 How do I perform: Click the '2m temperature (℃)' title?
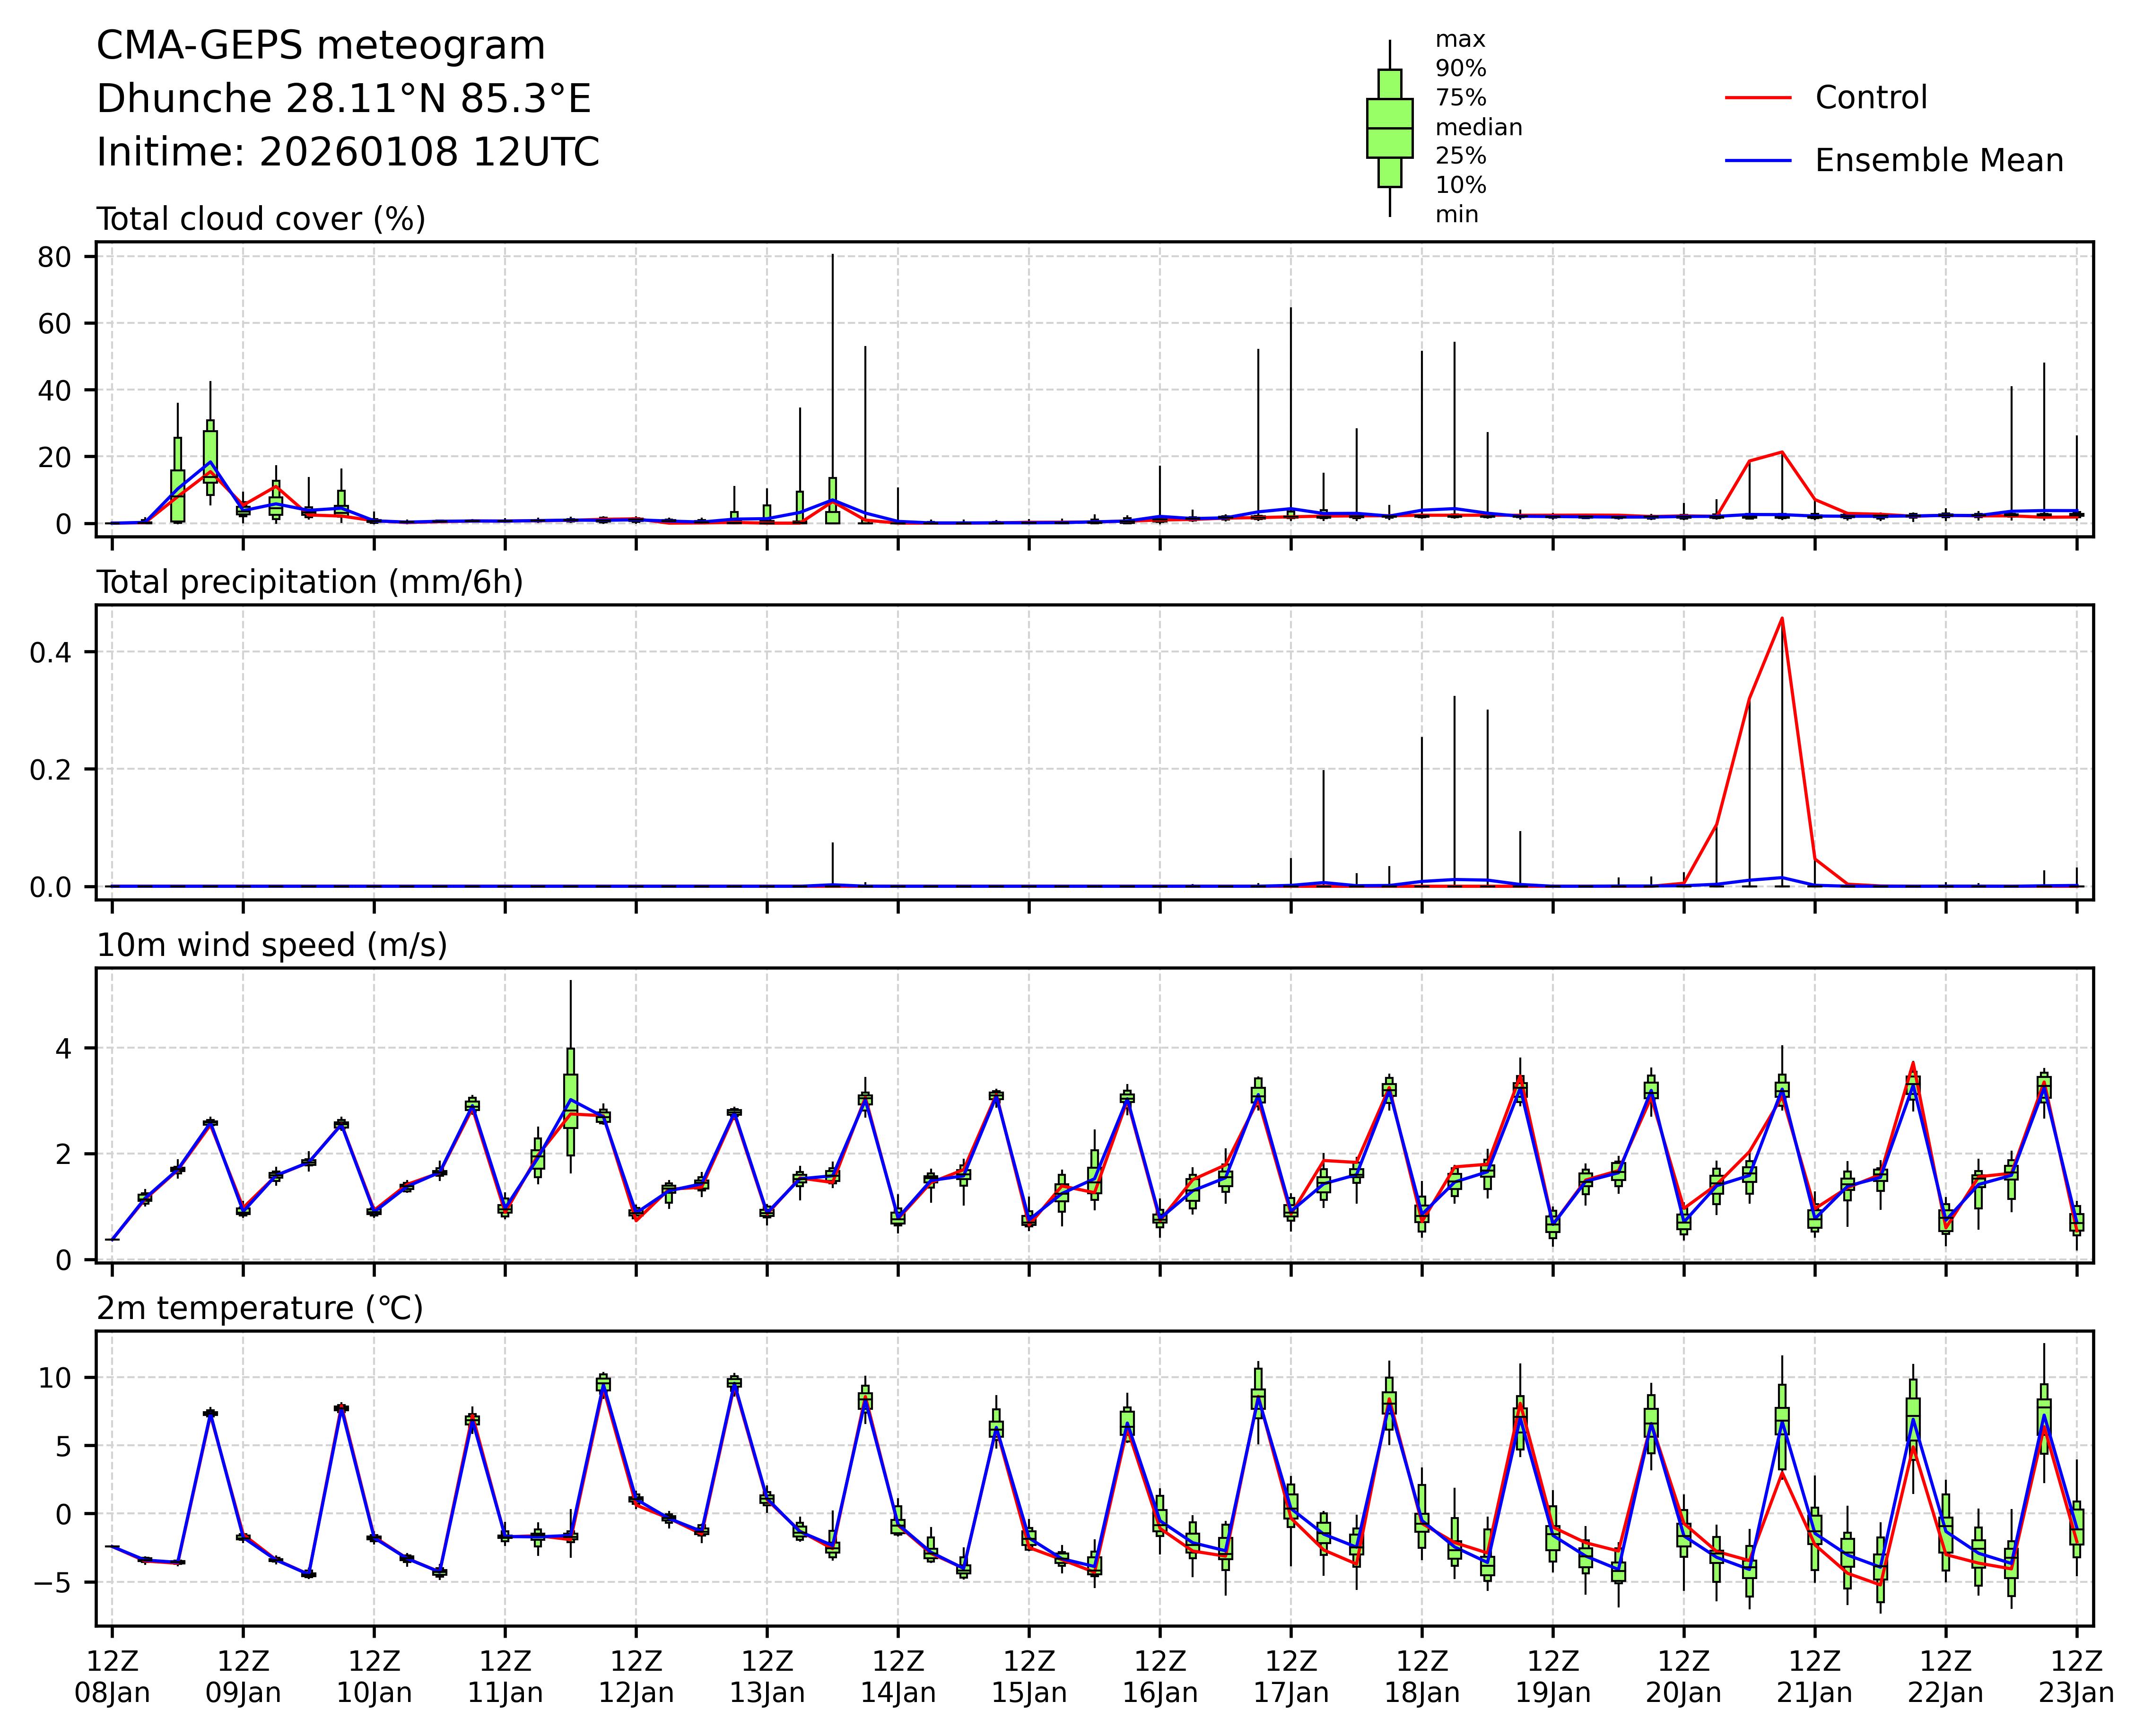(260, 1308)
